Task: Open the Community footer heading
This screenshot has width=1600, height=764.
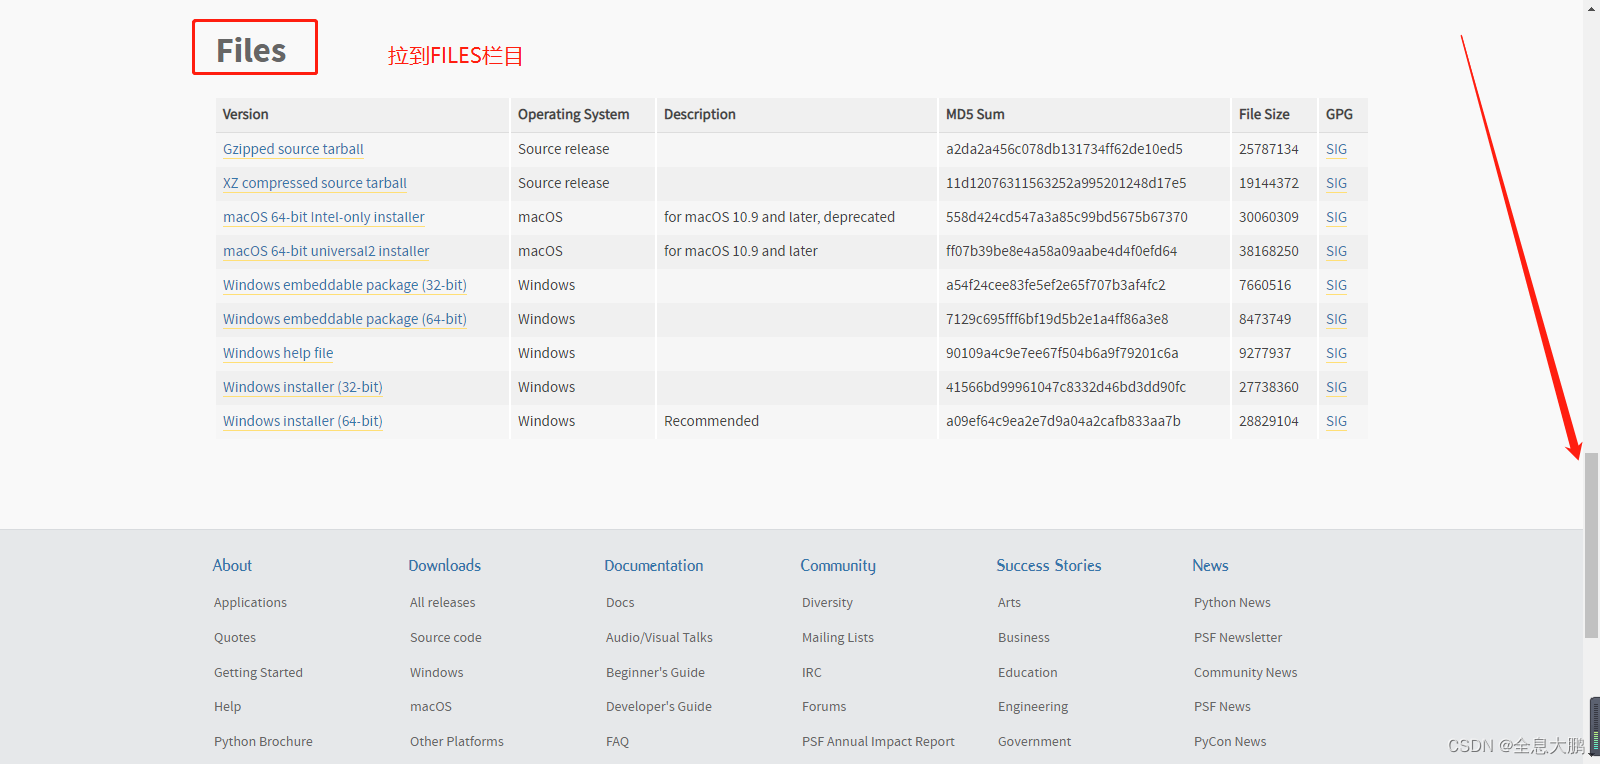Action: 838,566
